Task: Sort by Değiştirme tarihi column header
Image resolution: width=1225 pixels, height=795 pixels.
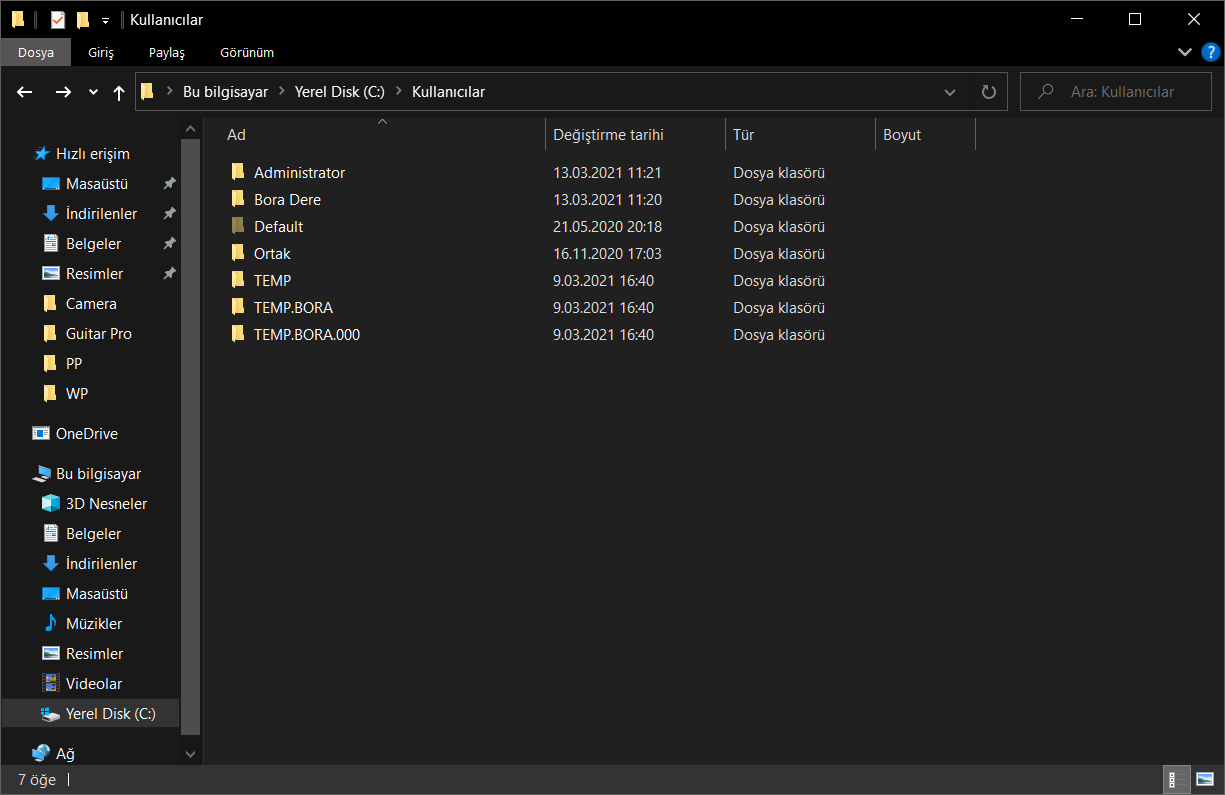Action: pyautogui.click(x=608, y=135)
